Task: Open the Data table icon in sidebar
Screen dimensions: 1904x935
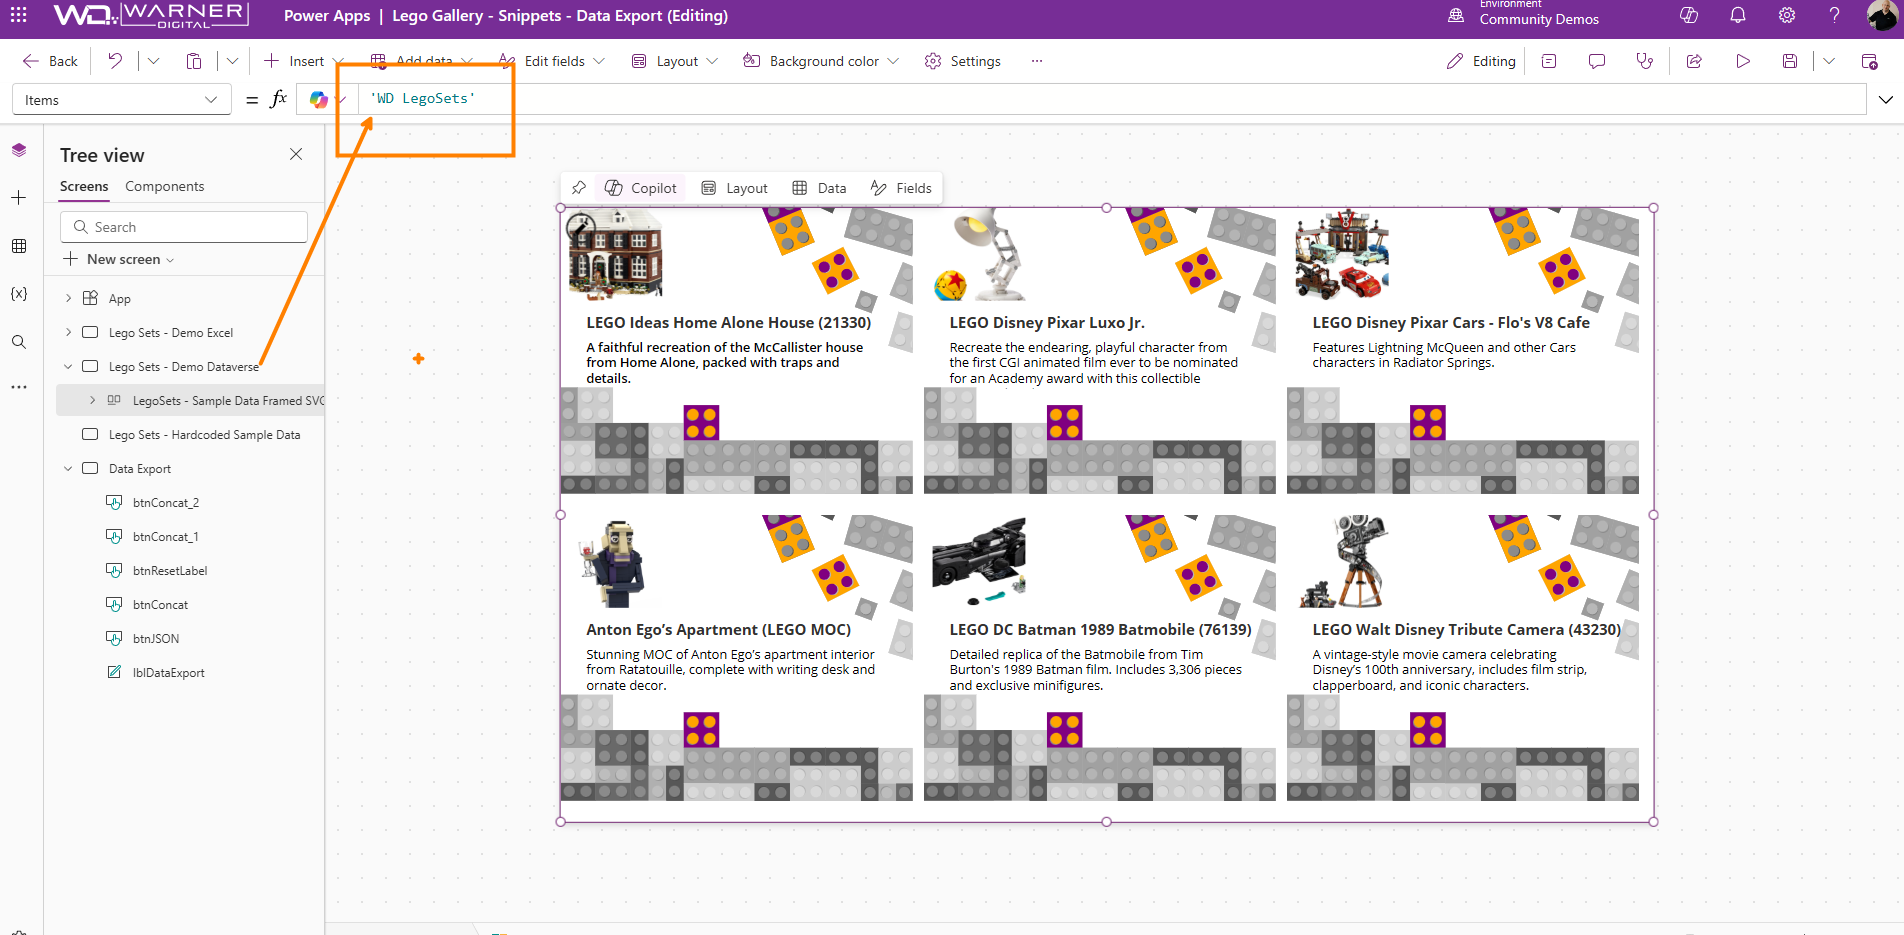Action: click(x=19, y=246)
